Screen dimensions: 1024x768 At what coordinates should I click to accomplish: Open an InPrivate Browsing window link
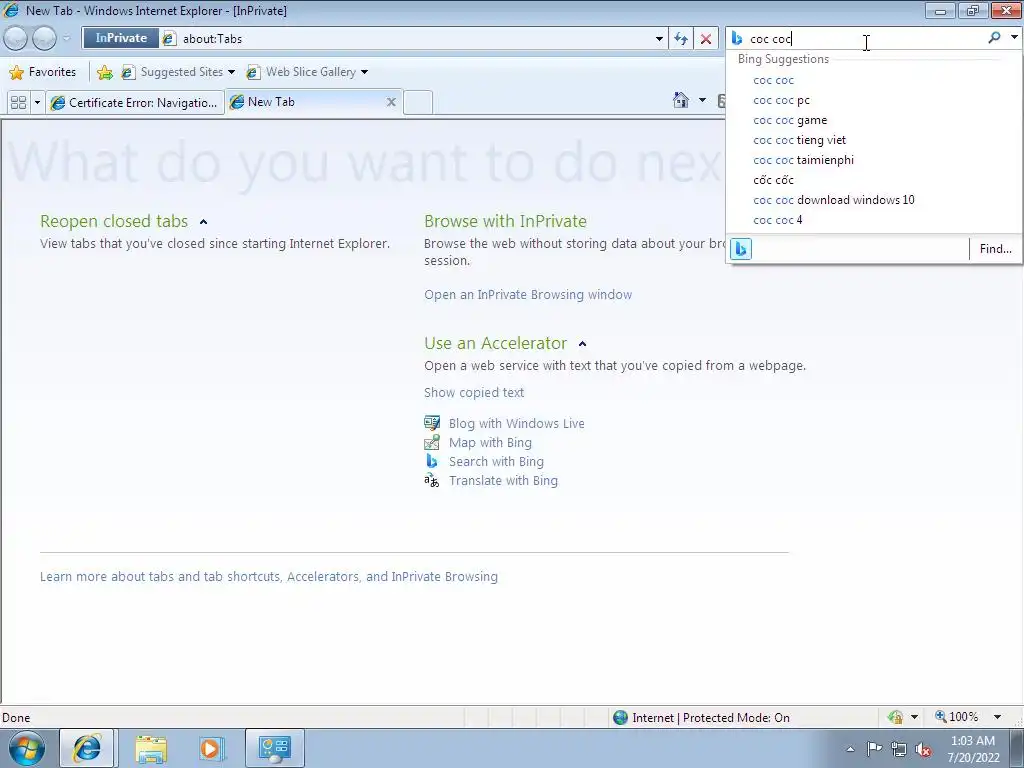pos(528,295)
